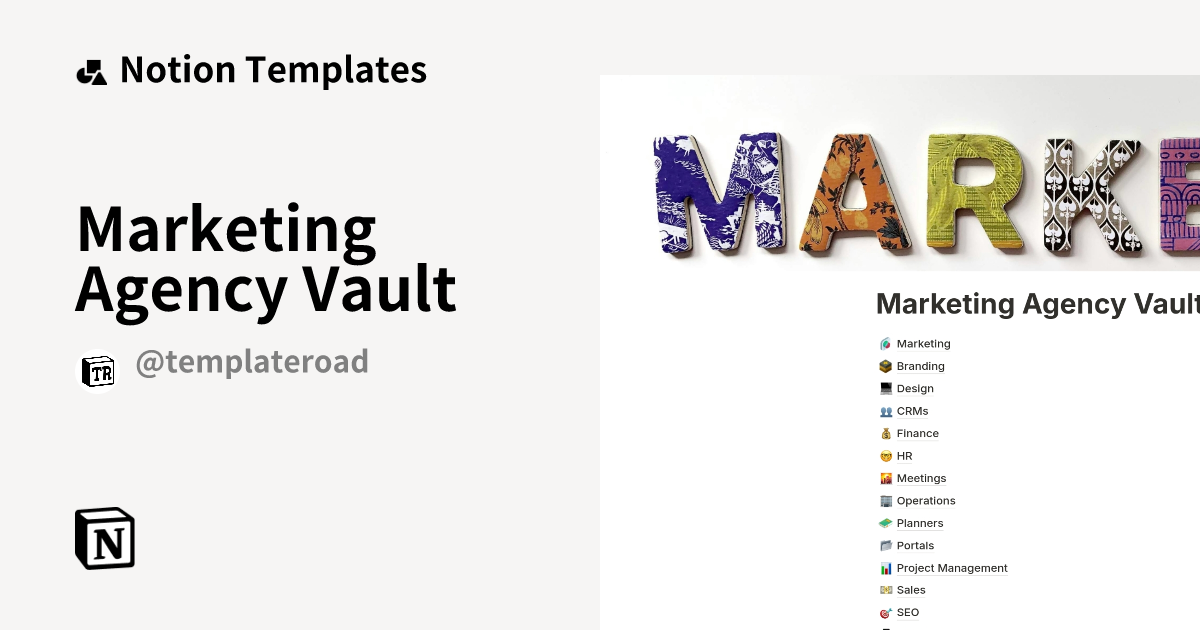The image size is (1200, 630).
Task: Click the Project Management bar chart icon
Action: click(885, 568)
